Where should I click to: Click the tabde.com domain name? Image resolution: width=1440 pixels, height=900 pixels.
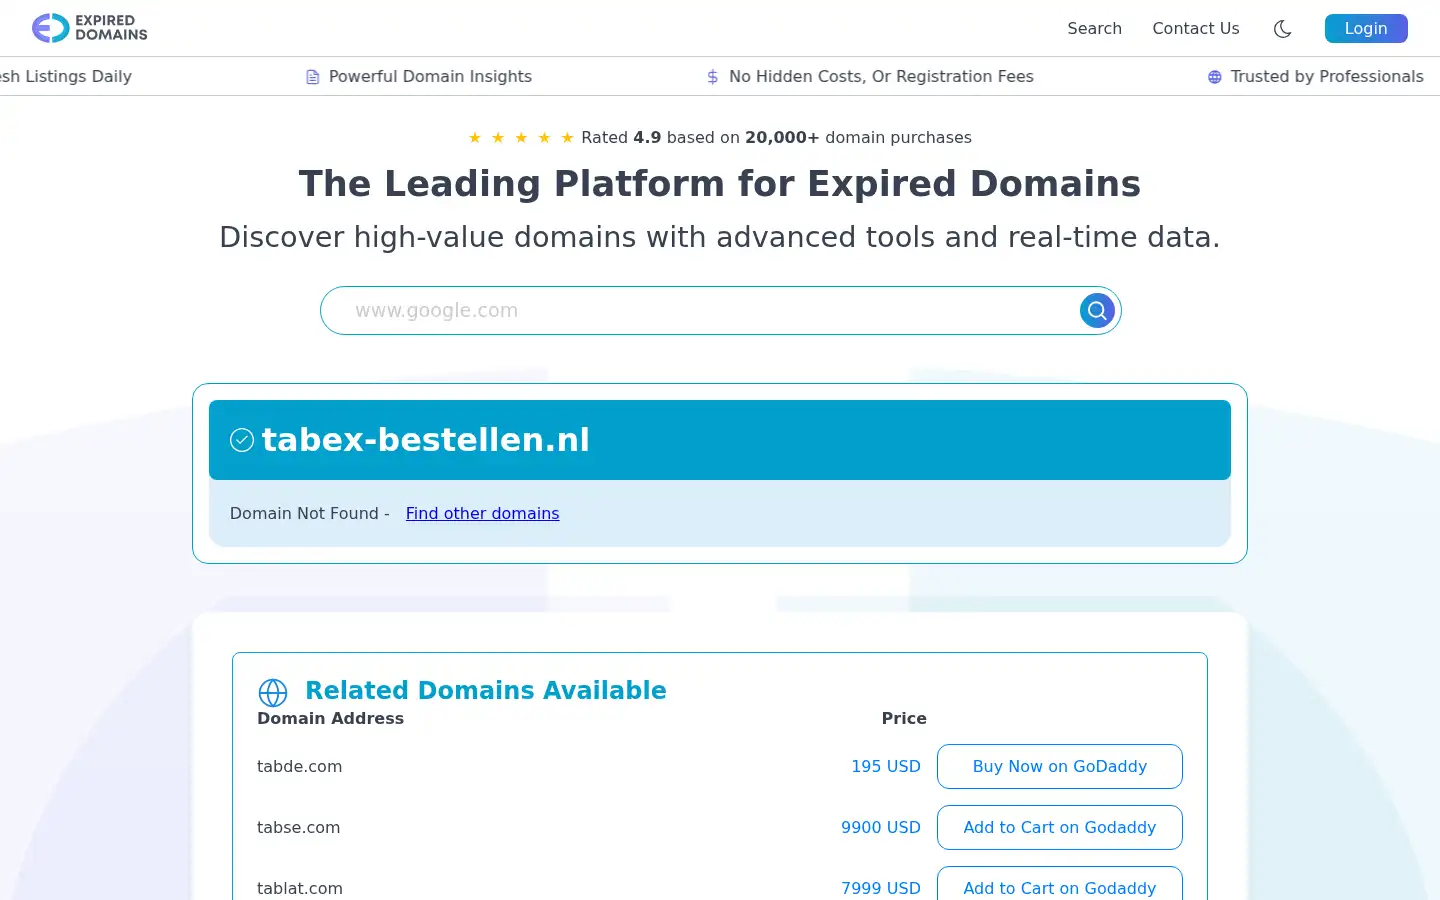tap(299, 766)
